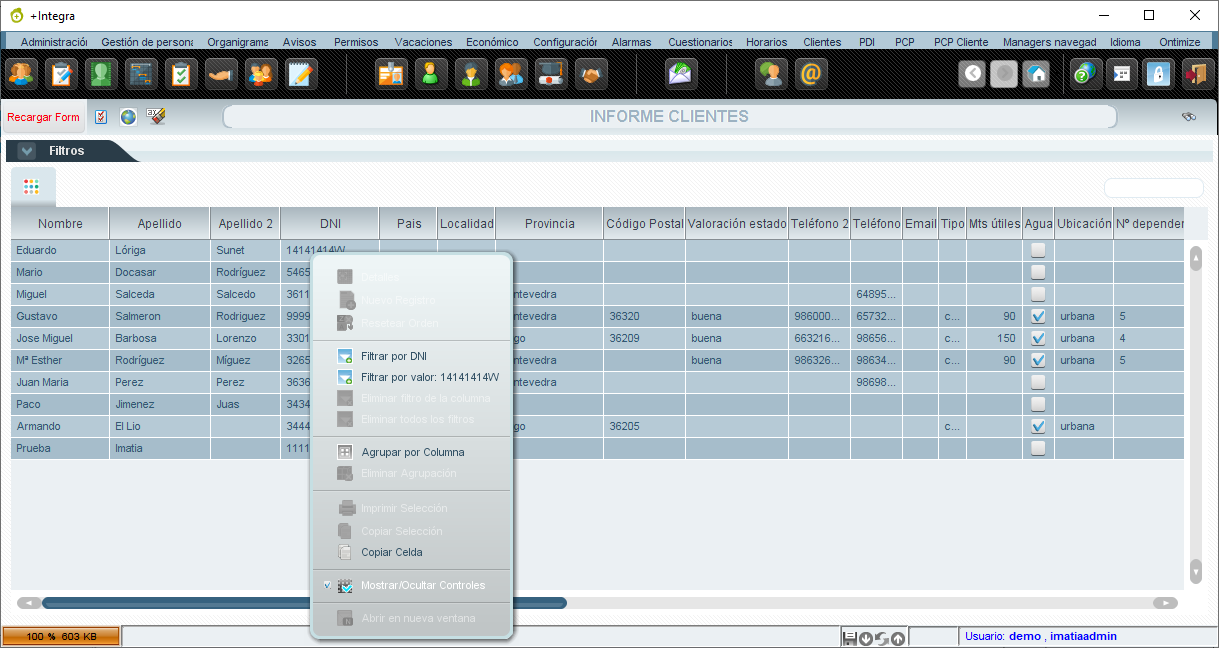This screenshot has width=1219, height=648.
Task: Open the colored dots grid icon
Action: pos(31,187)
